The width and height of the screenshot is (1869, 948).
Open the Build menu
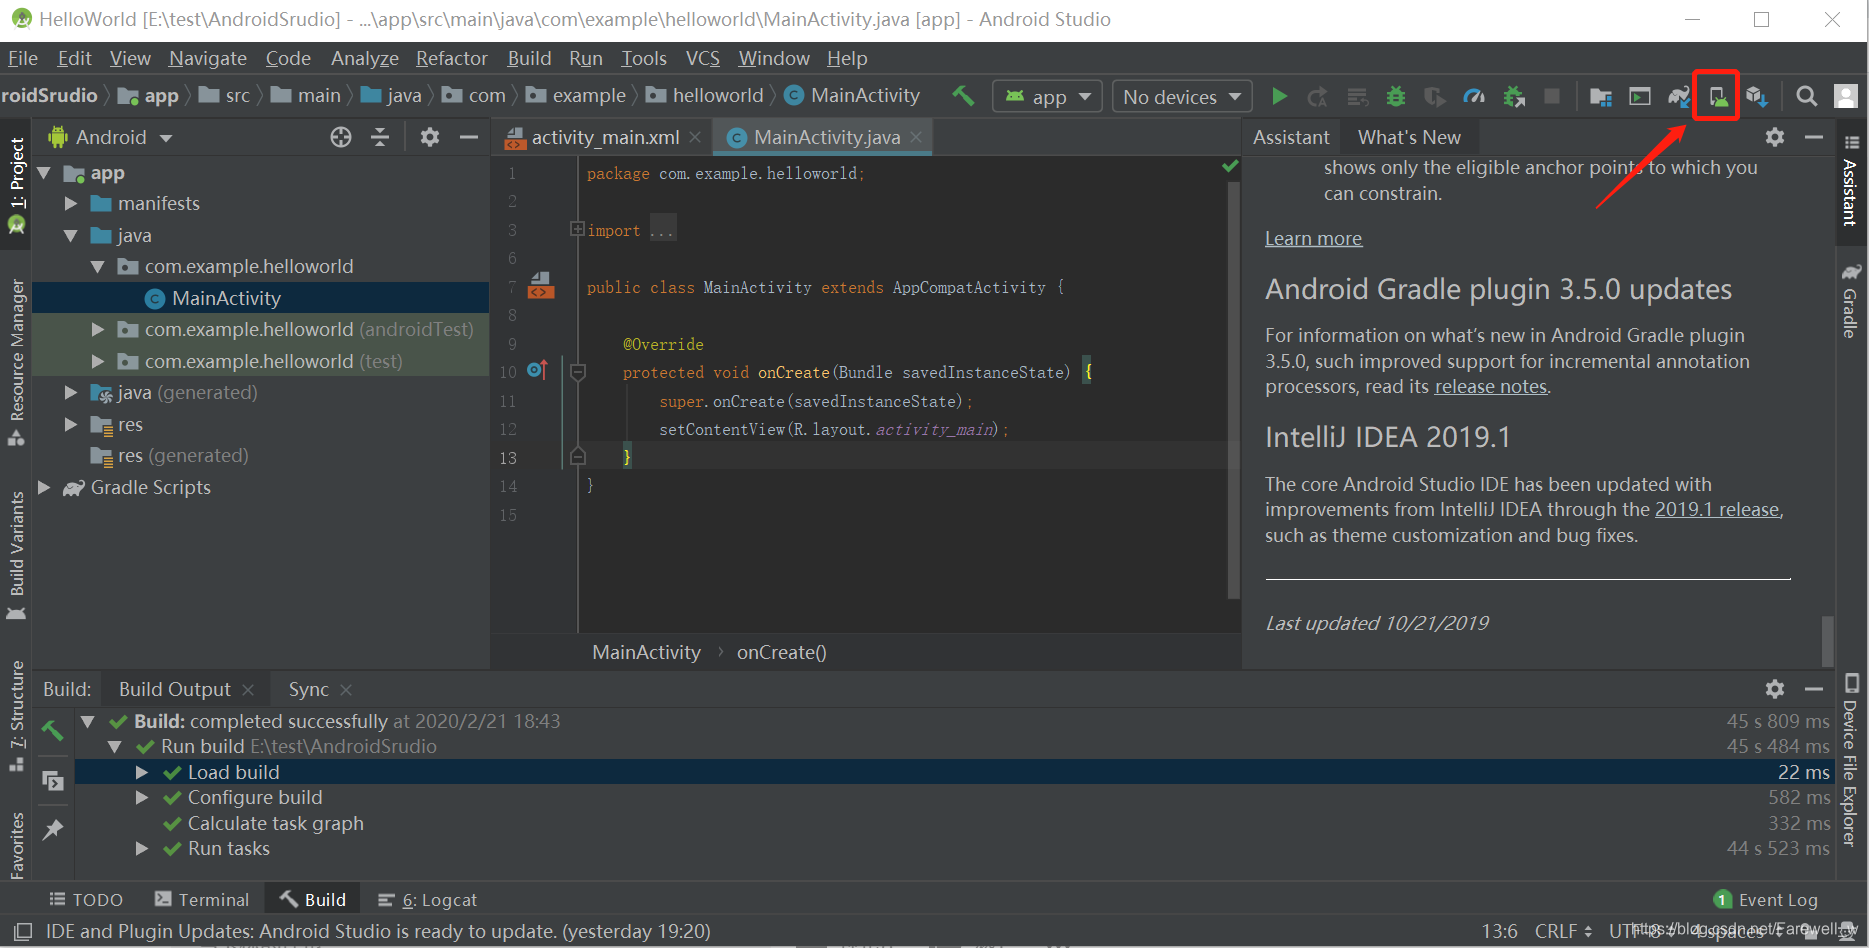(529, 58)
